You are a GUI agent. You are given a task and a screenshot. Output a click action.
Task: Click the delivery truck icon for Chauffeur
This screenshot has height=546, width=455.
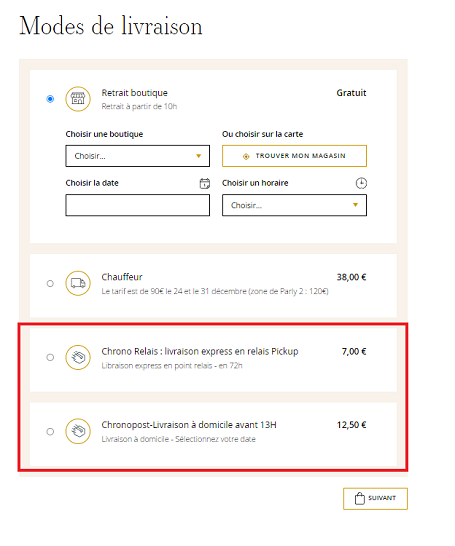tap(78, 283)
